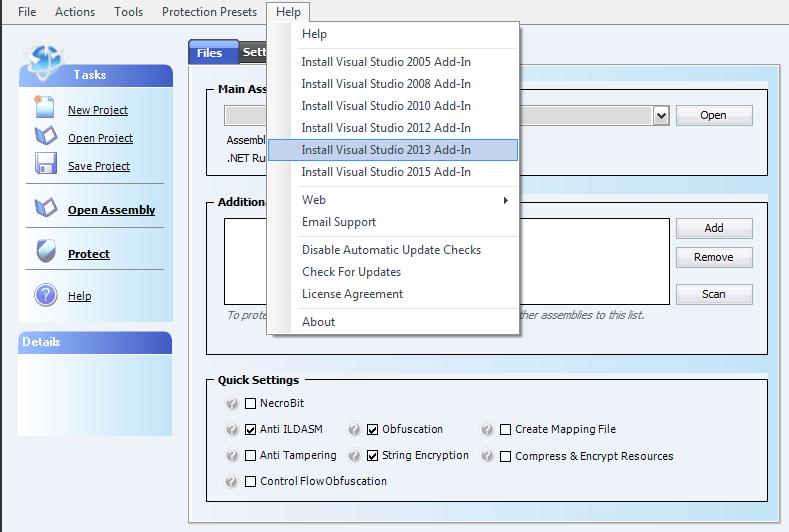Screen dimensions: 789x532
Task: Switch to the Files tab
Action: click(x=210, y=53)
